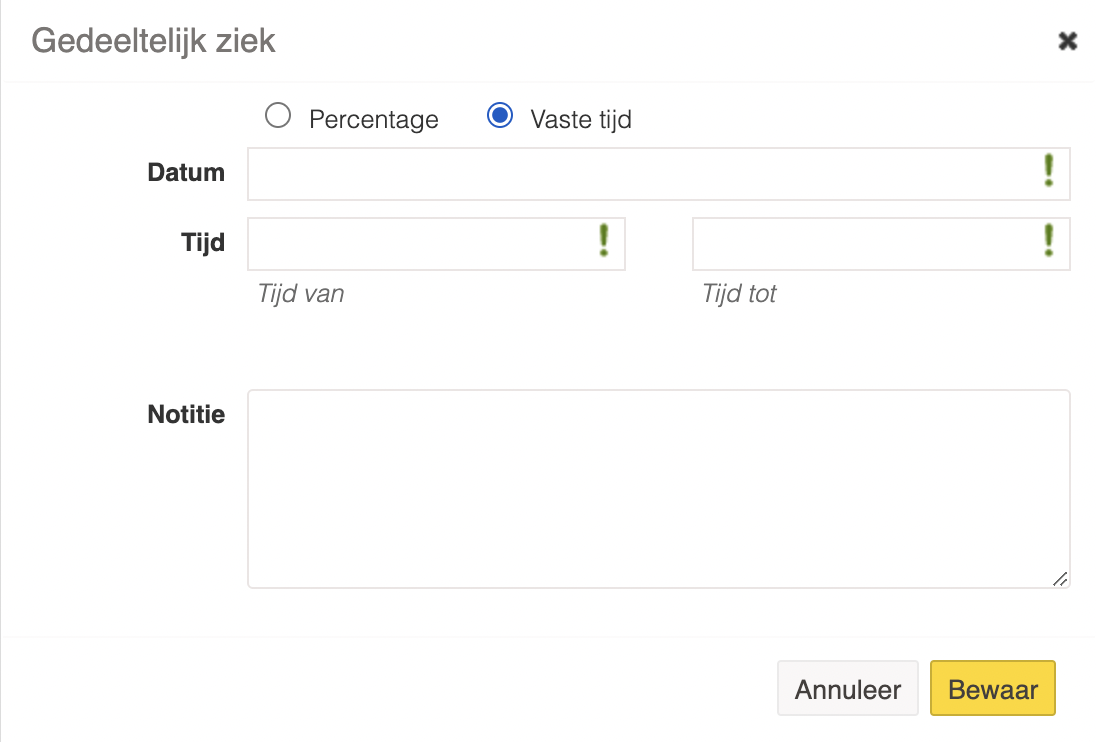Click the exclamation icon in Tijd tot field
The image size is (1096, 742).
tap(1048, 240)
